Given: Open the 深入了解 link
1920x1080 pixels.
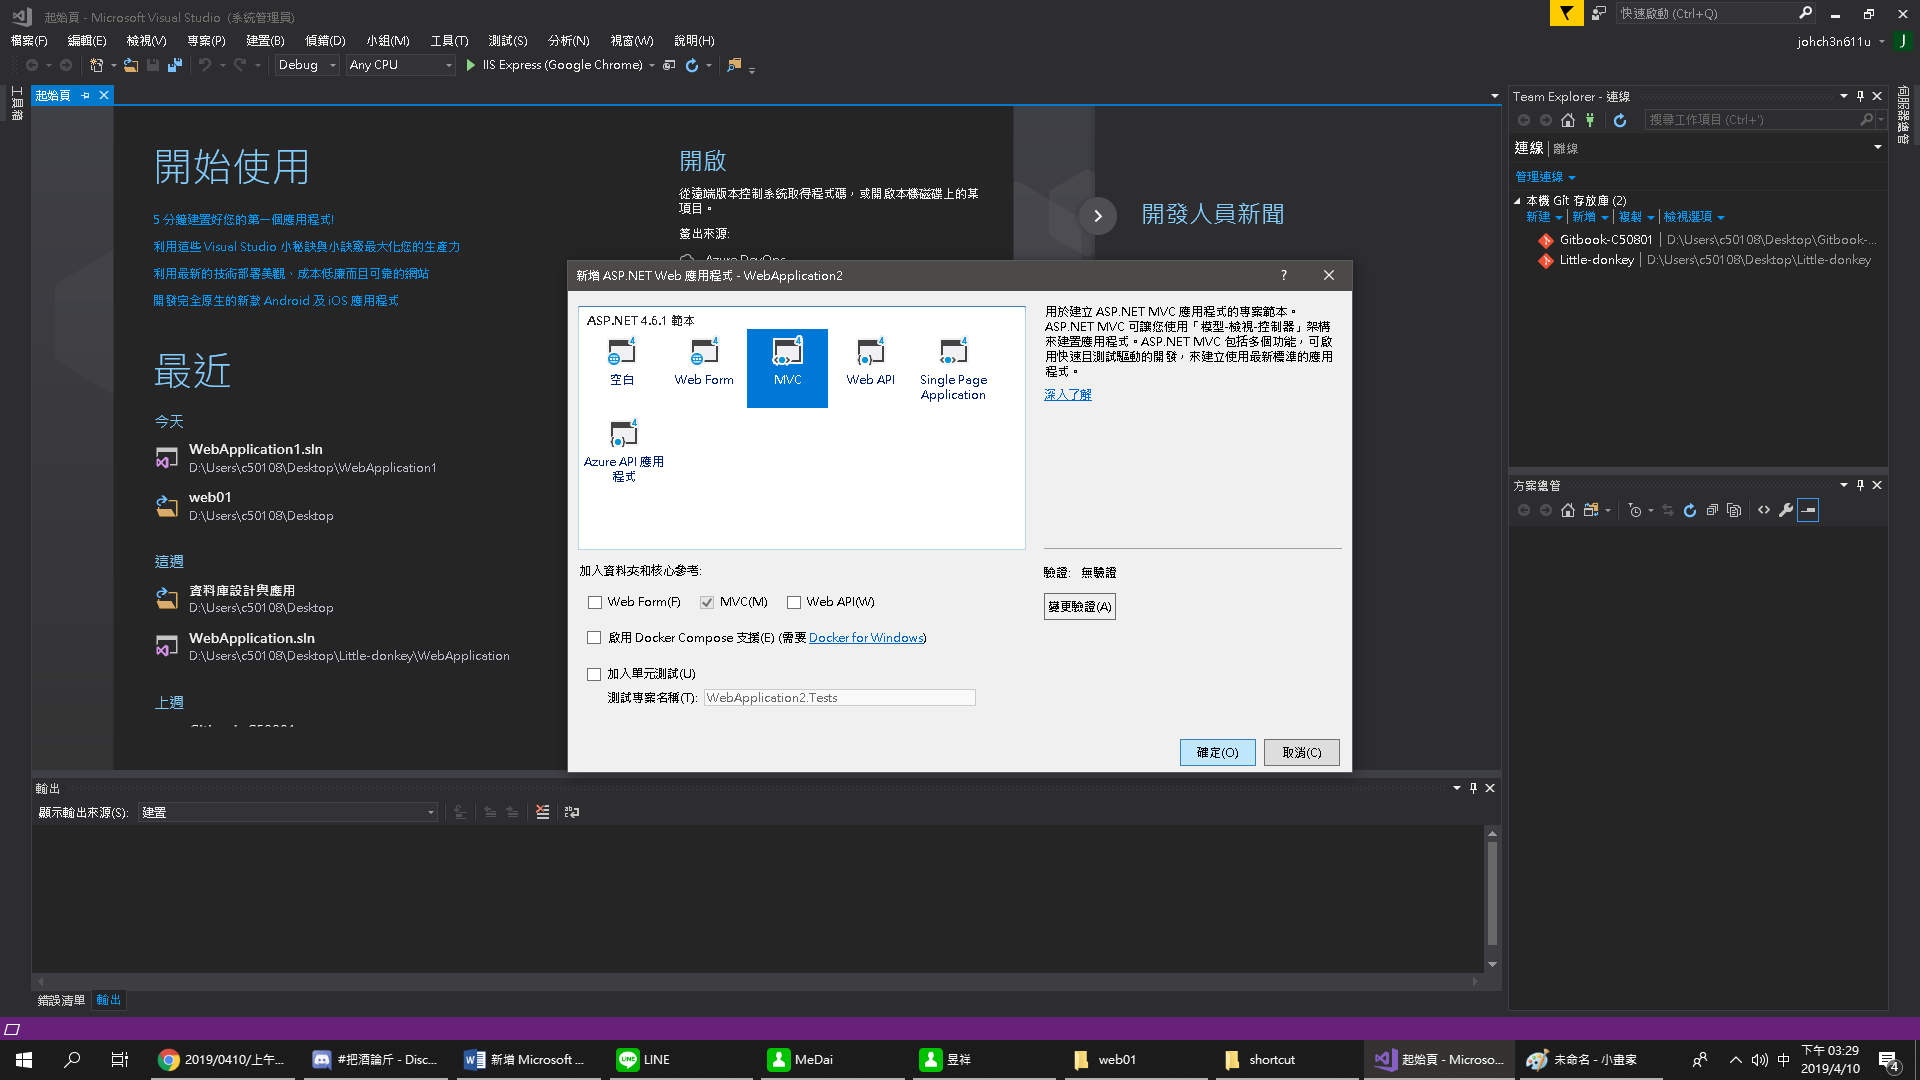Looking at the screenshot, I should 1067,395.
